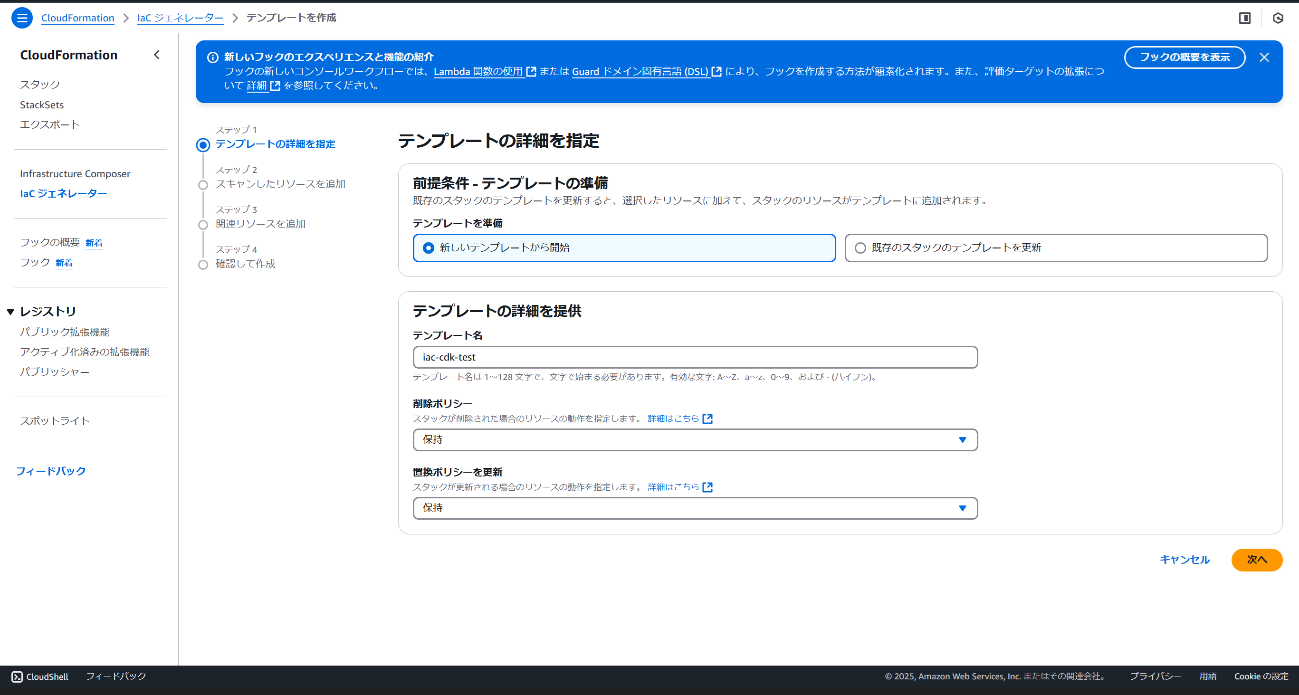The width and height of the screenshot is (1299, 695).
Task: Click the info icon in the blue banner
Action: [211, 58]
